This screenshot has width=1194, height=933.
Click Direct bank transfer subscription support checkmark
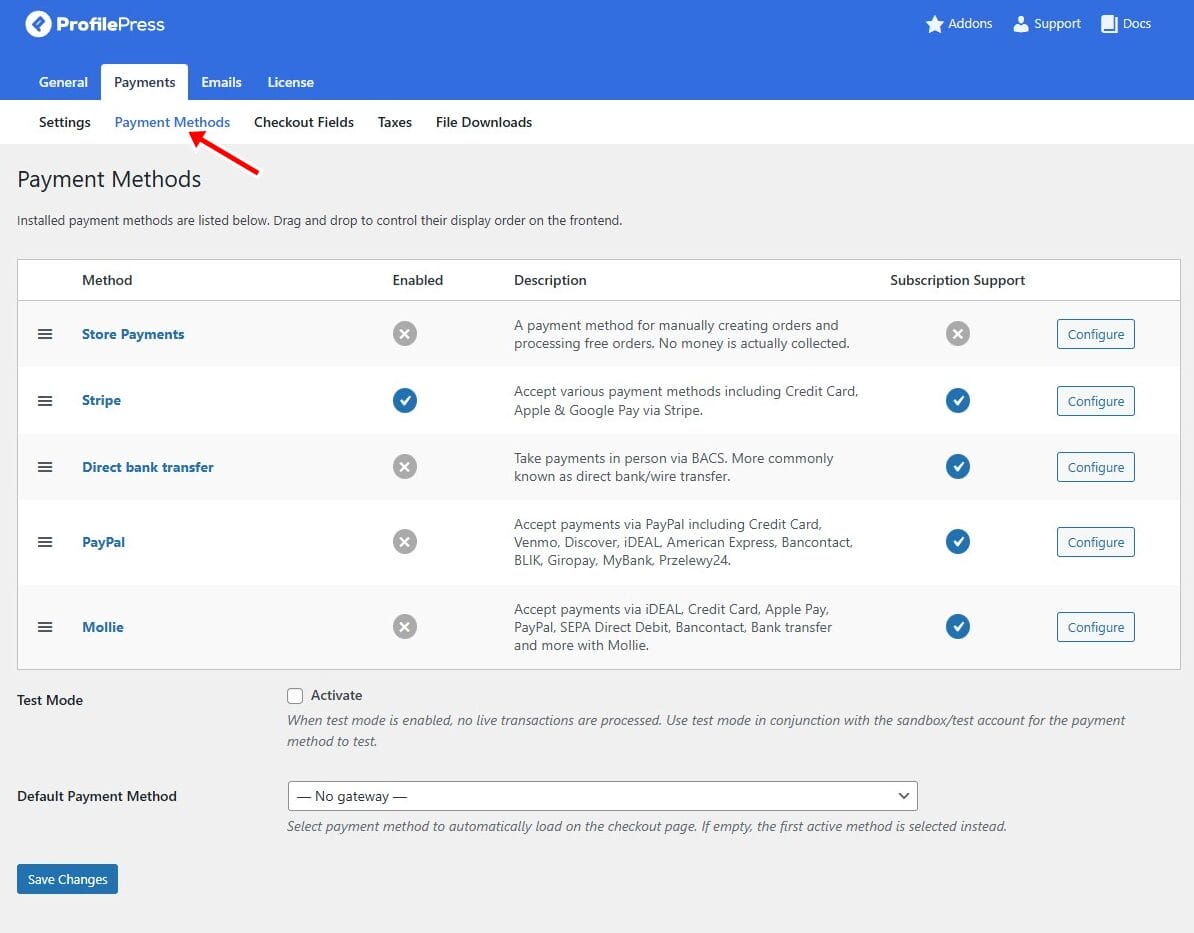coord(957,466)
